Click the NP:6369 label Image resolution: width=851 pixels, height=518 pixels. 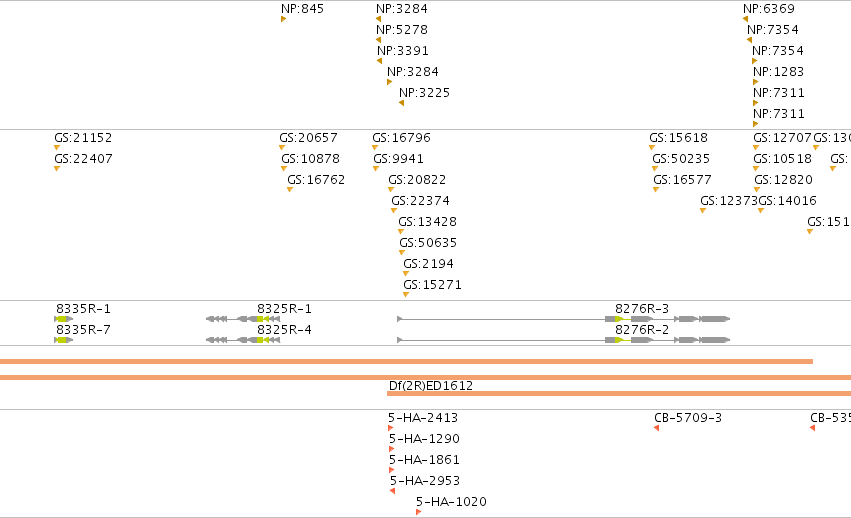tap(769, 9)
